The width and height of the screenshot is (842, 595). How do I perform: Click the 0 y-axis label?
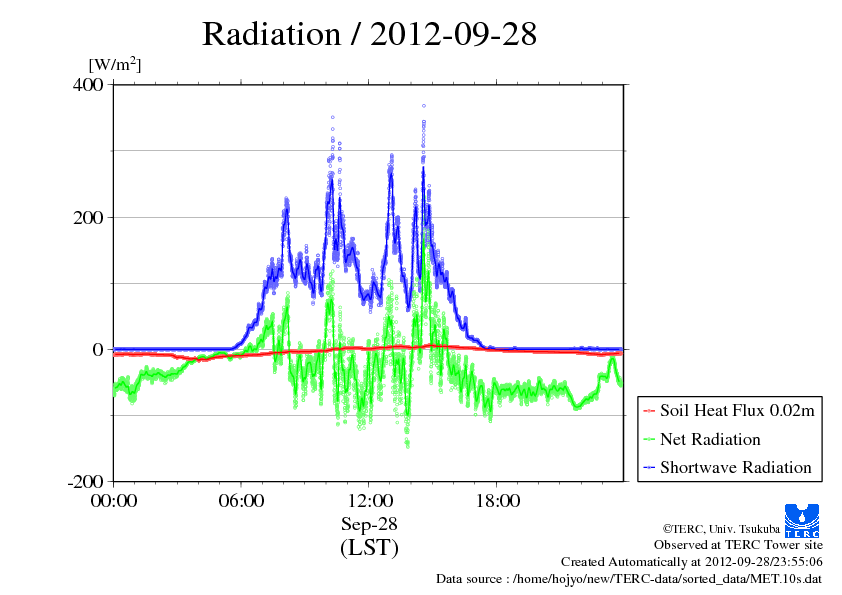[x=98, y=350]
